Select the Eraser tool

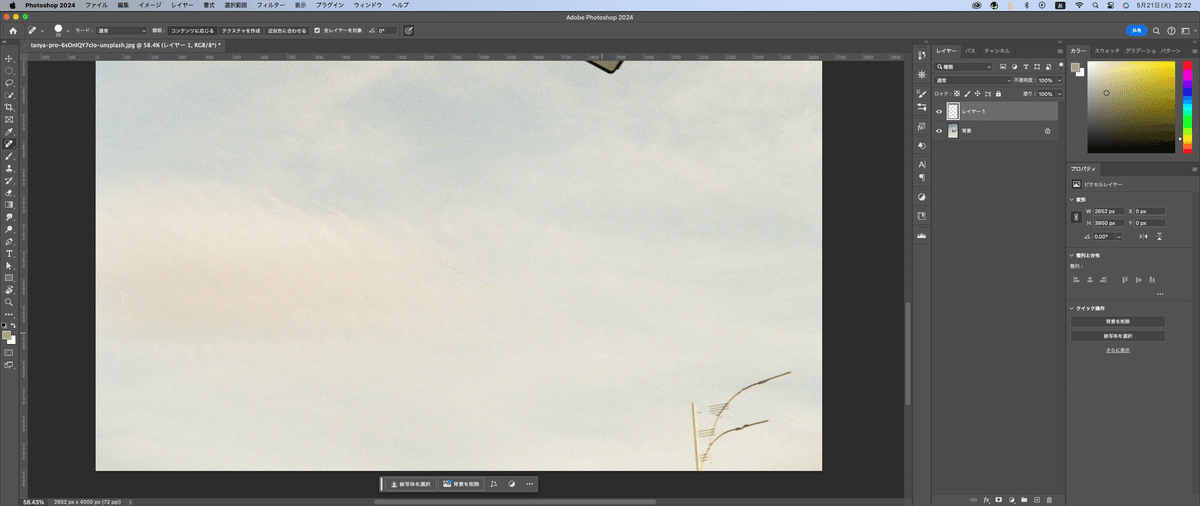pyautogui.click(x=9, y=192)
